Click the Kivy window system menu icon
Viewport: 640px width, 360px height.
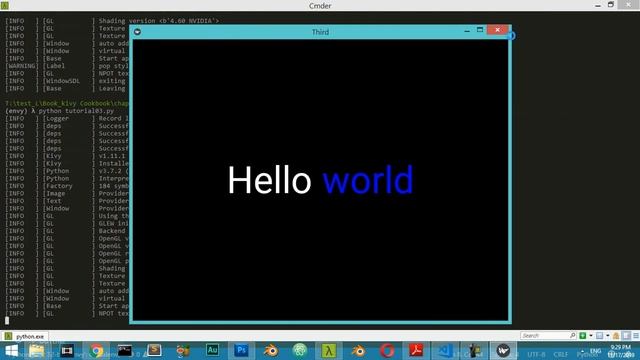138,32
